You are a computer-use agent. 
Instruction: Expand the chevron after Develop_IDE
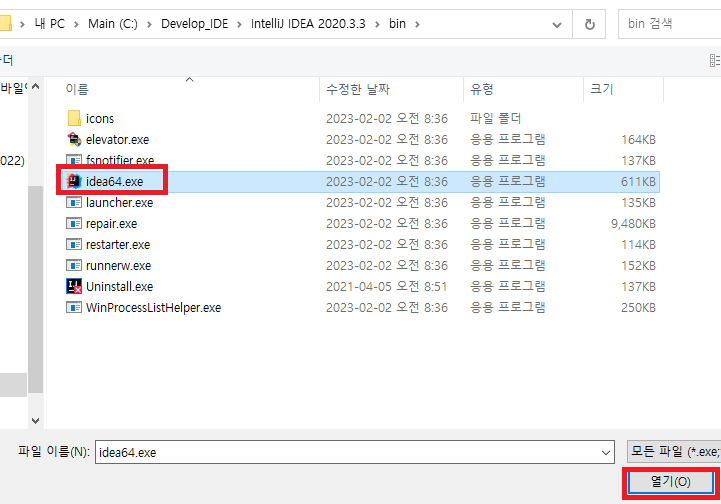[x=239, y=24]
